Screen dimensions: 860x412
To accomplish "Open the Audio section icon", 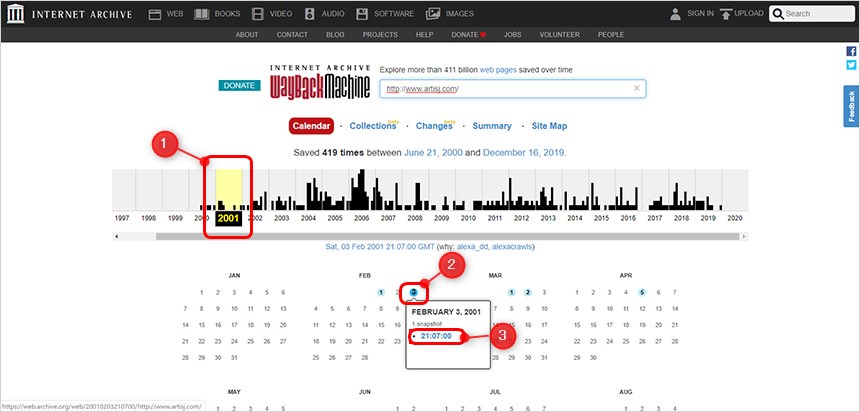I will pyautogui.click(x=310, y=14).
